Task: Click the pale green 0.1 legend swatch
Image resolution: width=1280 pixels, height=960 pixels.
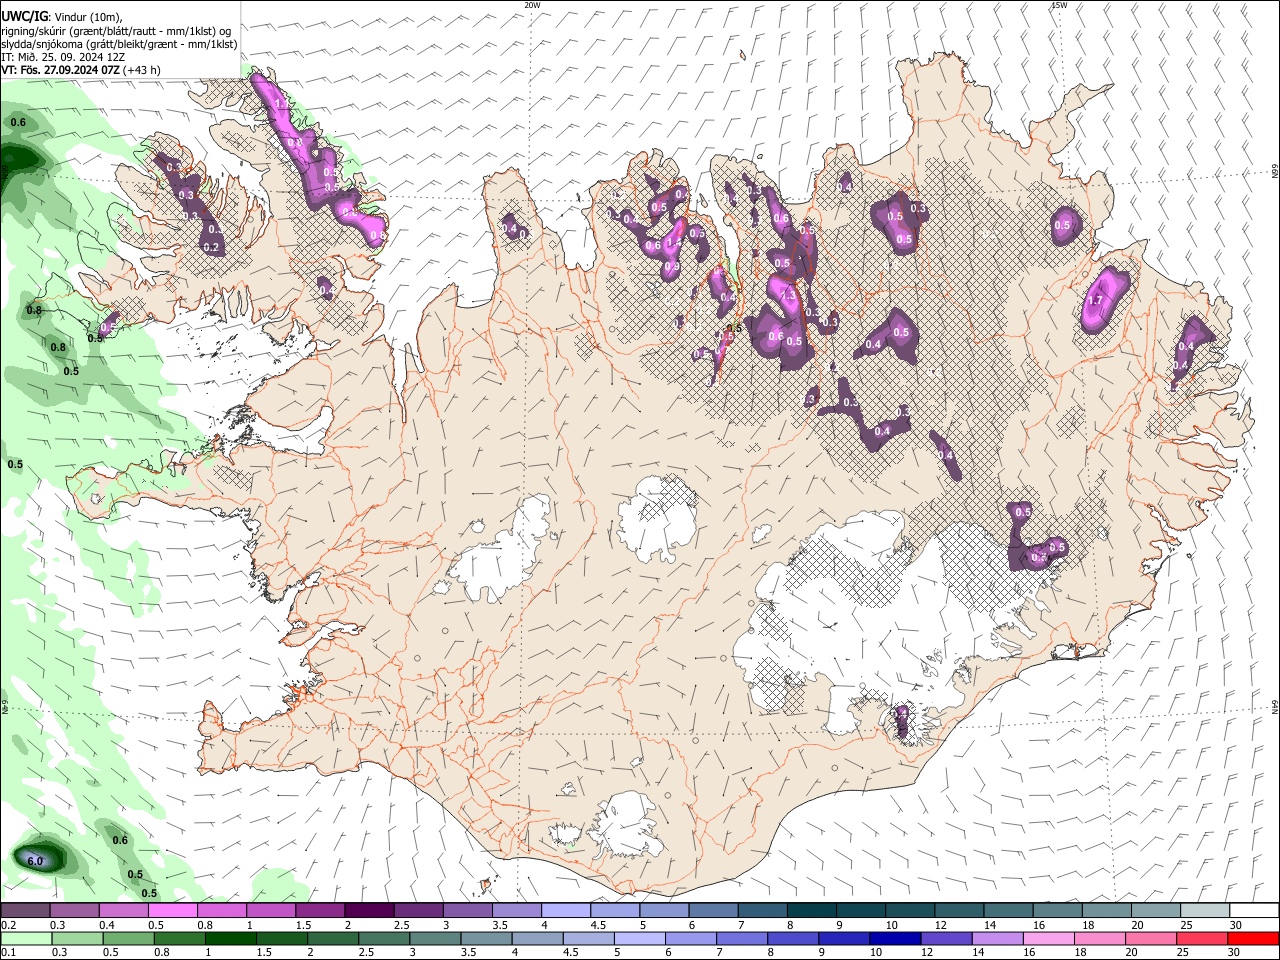Action: pyautogui.click(x=25, y=938)
